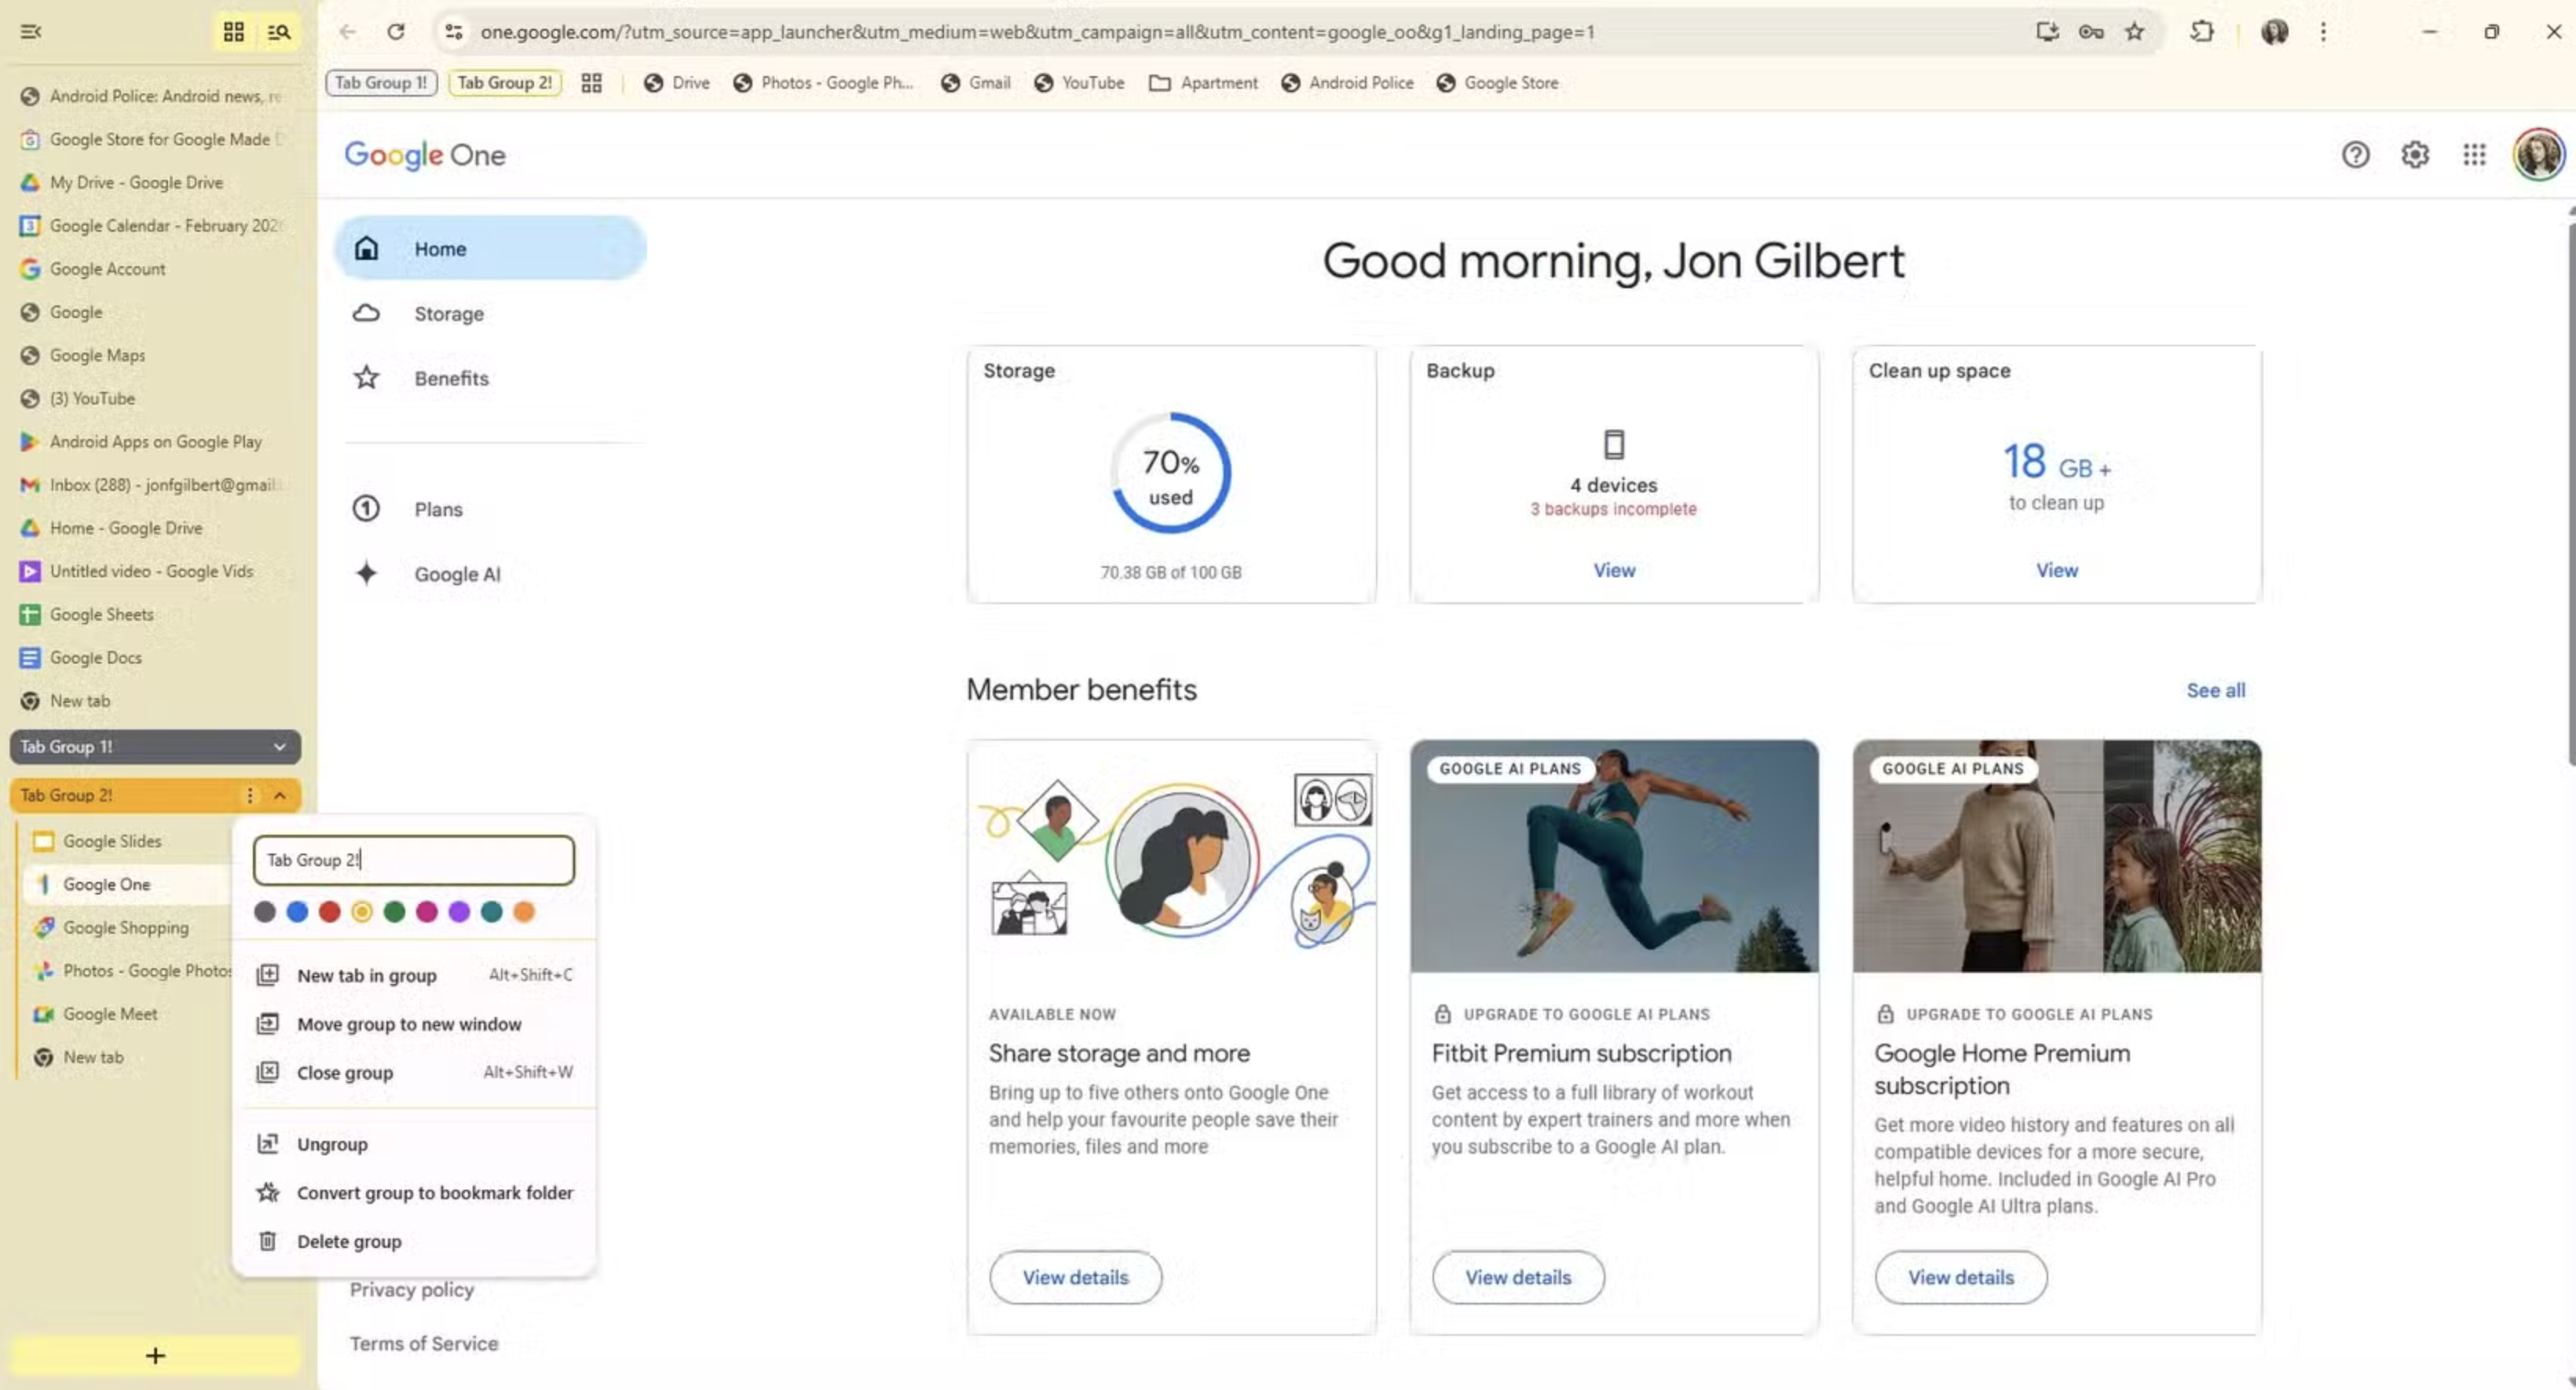Select Move group to new window

tap(409, 1024)
